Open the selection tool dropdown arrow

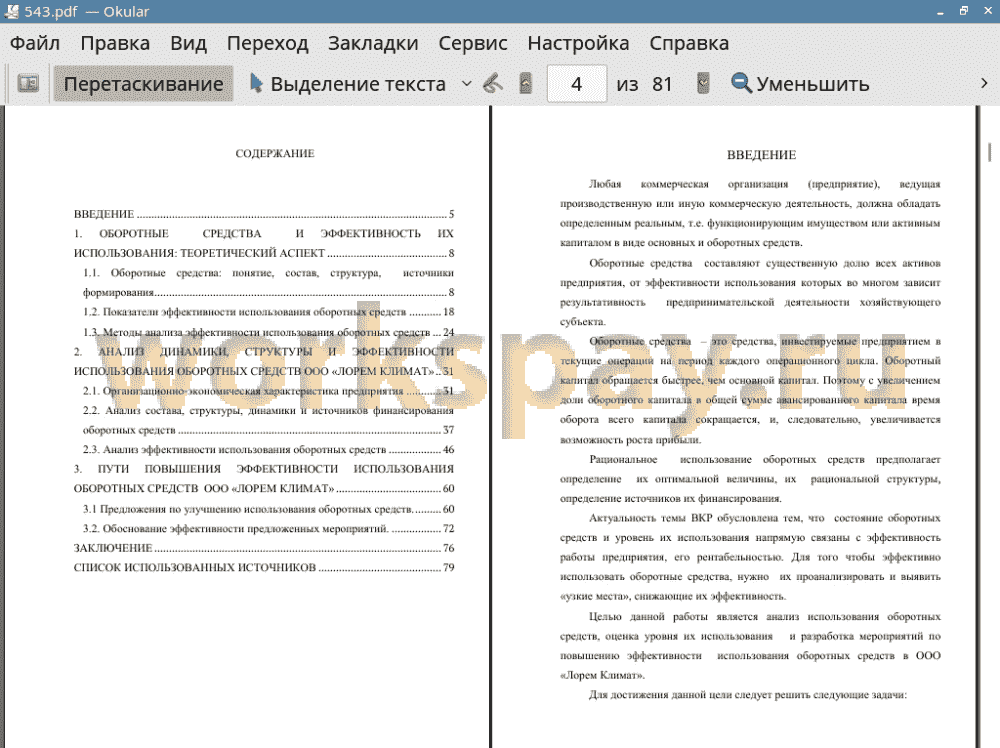tap(467, 84)
